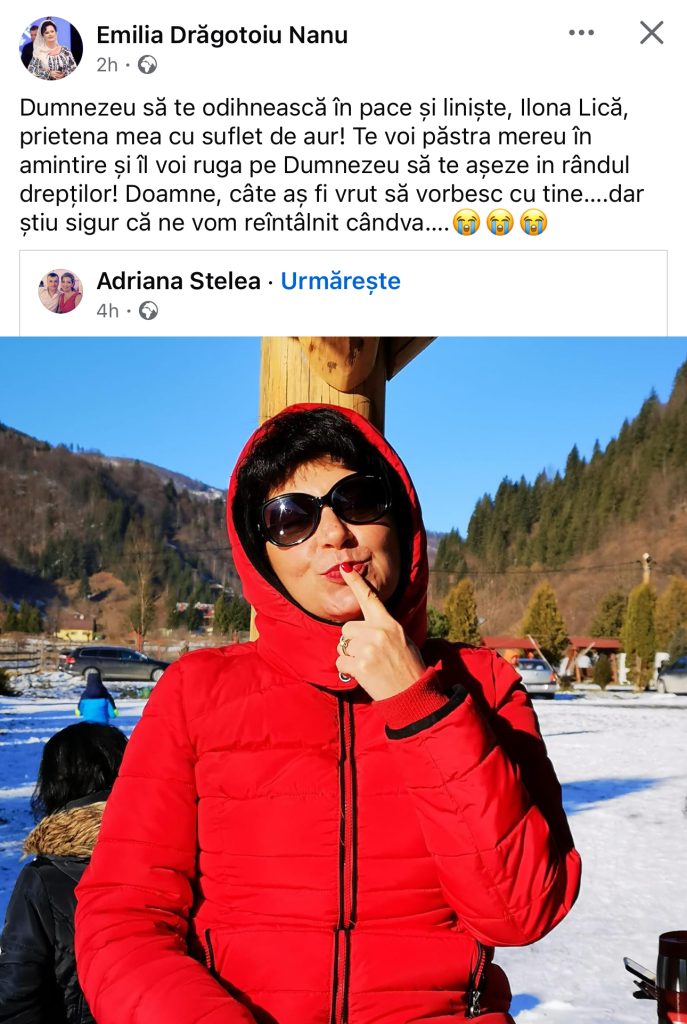This screenshot has height=1024, width=687.
Task: Click the last crying emoji in the post
Action: click(534, 223)
